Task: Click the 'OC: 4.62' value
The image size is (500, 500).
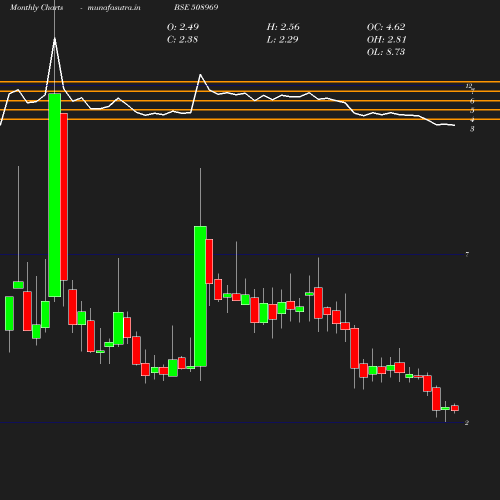Action: (x=386, y=27)
